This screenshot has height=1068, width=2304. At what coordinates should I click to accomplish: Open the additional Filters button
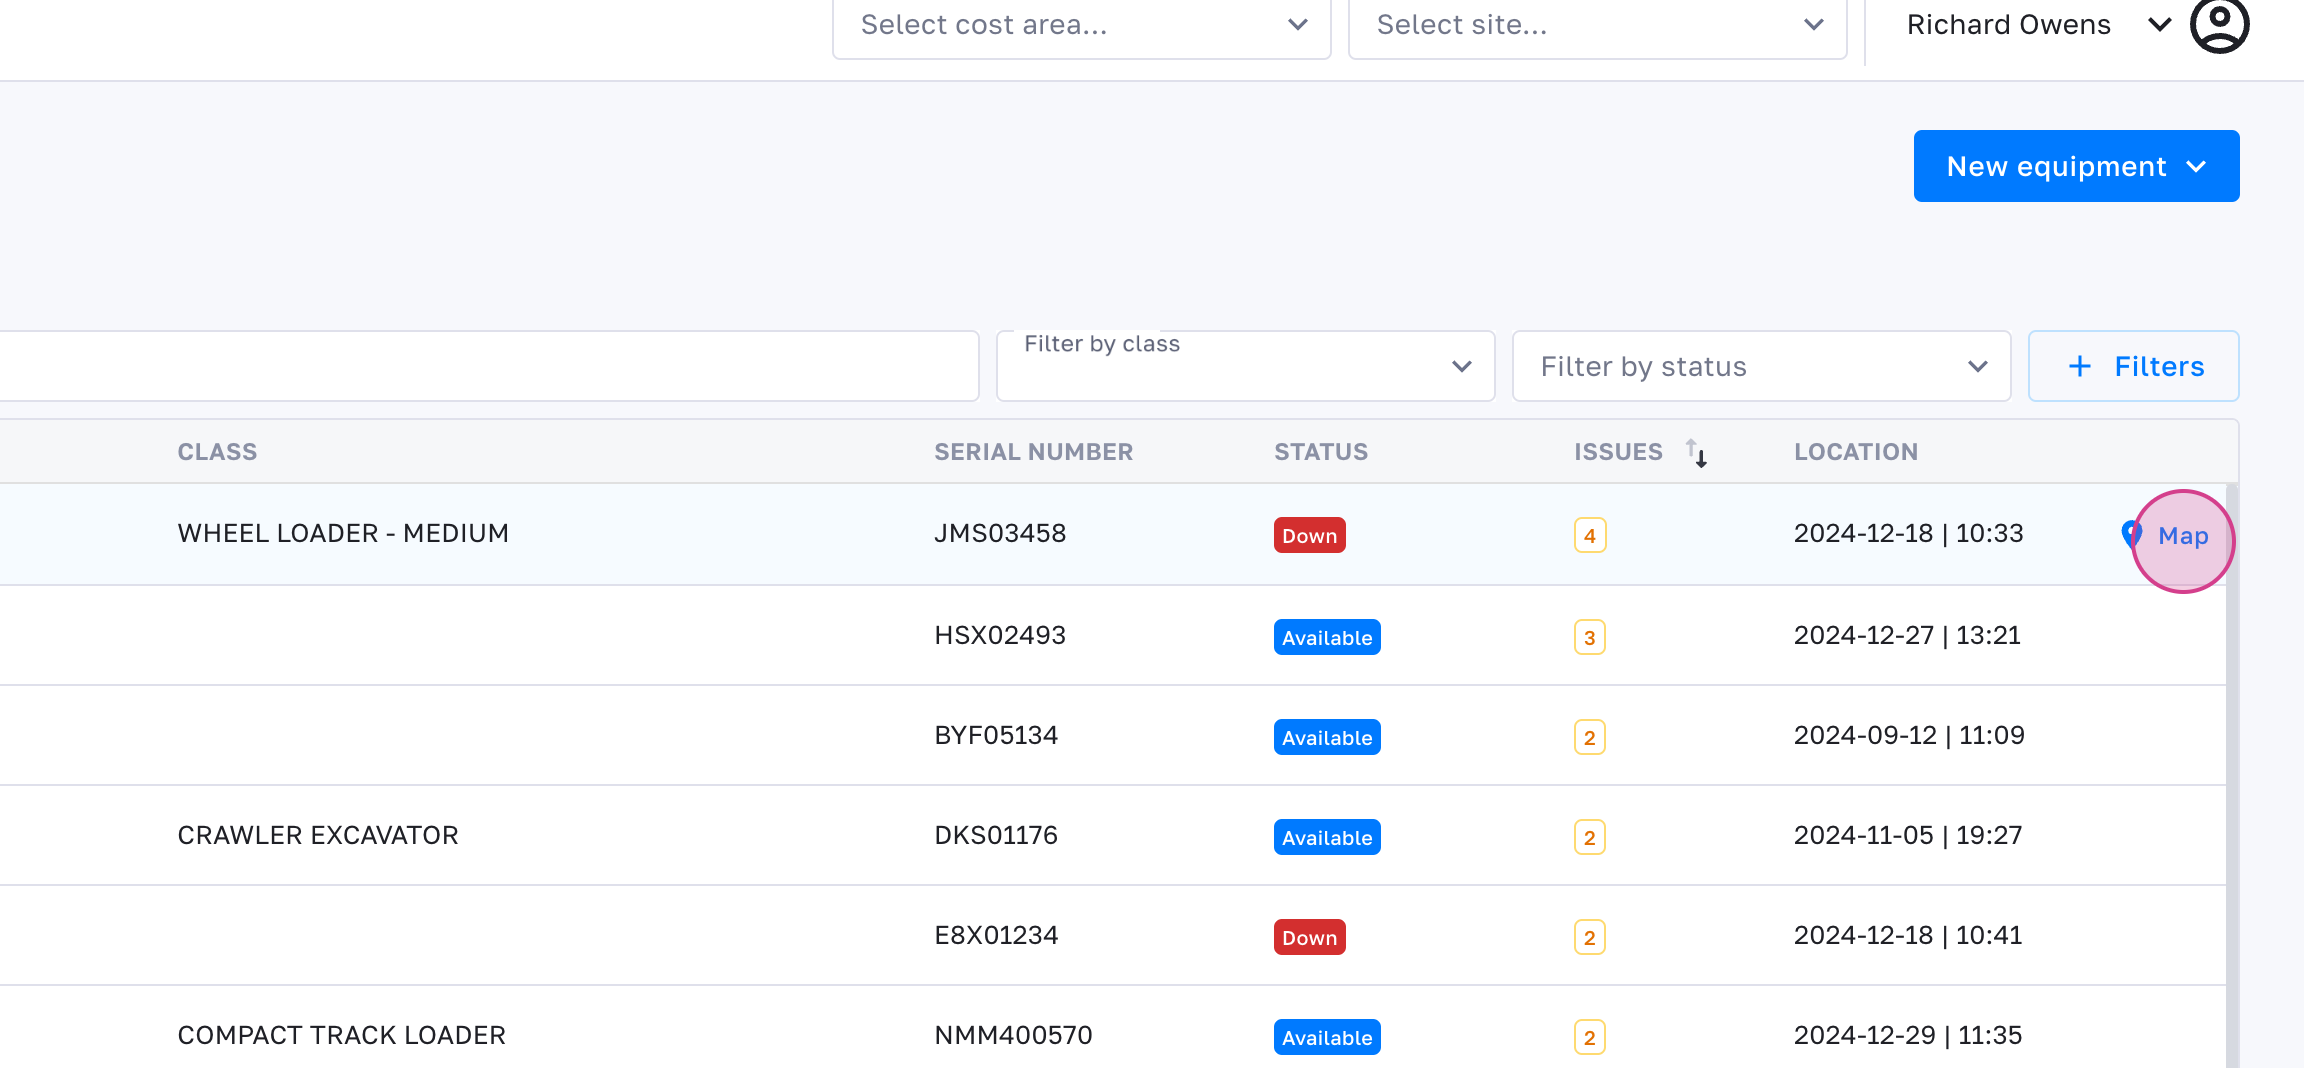tap(2133, 366)
